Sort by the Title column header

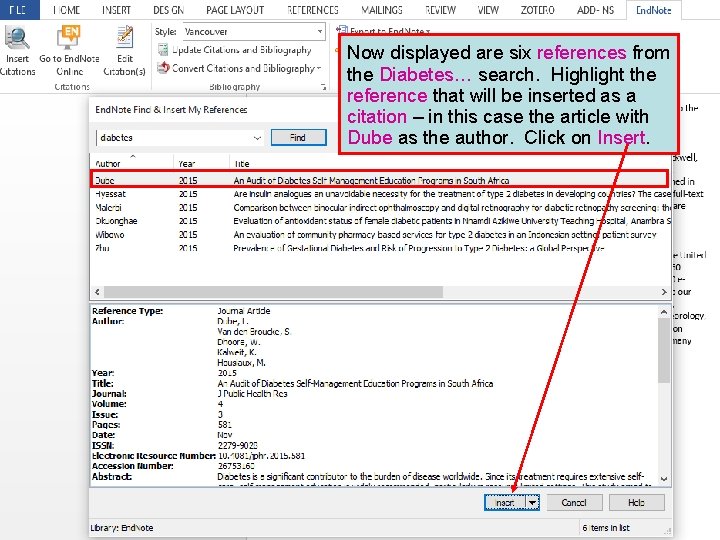pyautogui.click(x=450, y=163)
